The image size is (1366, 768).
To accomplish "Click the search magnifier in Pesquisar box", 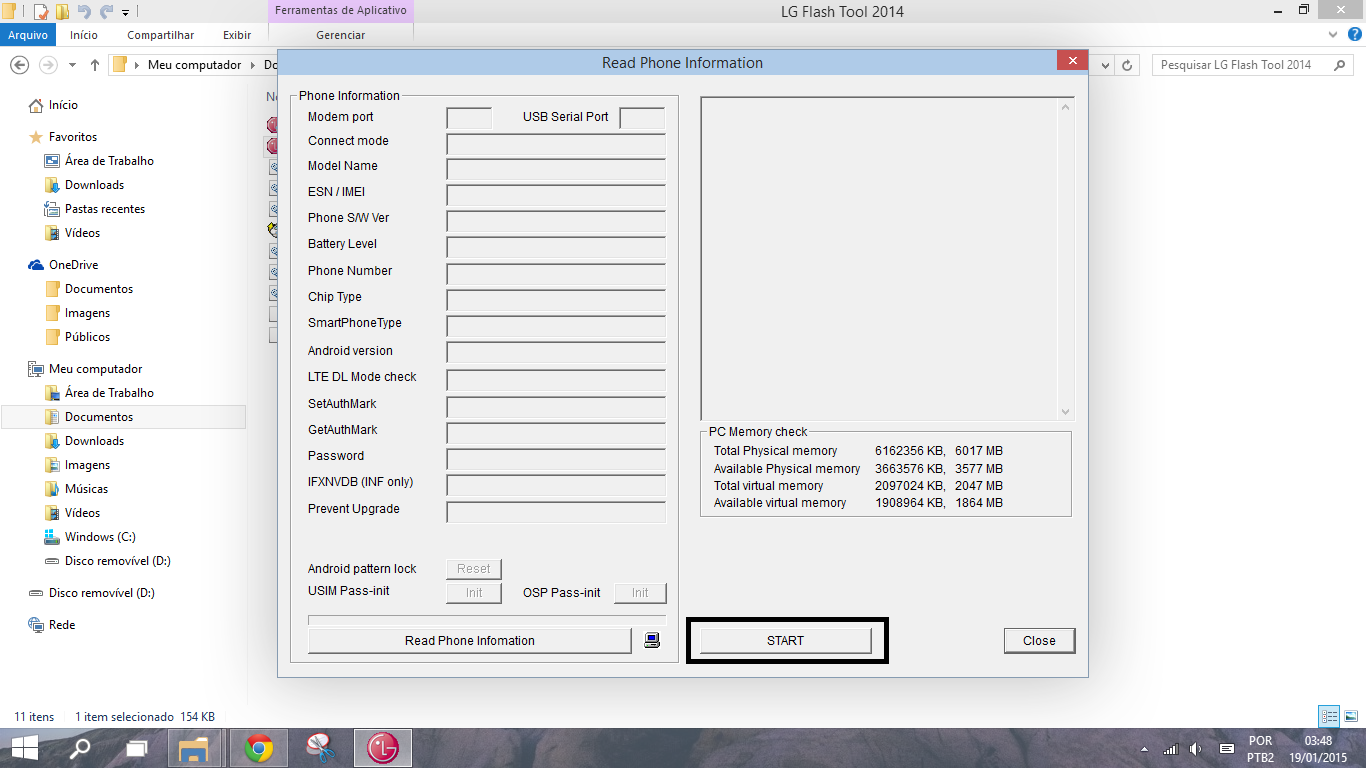I will [x=1340, y=65].
